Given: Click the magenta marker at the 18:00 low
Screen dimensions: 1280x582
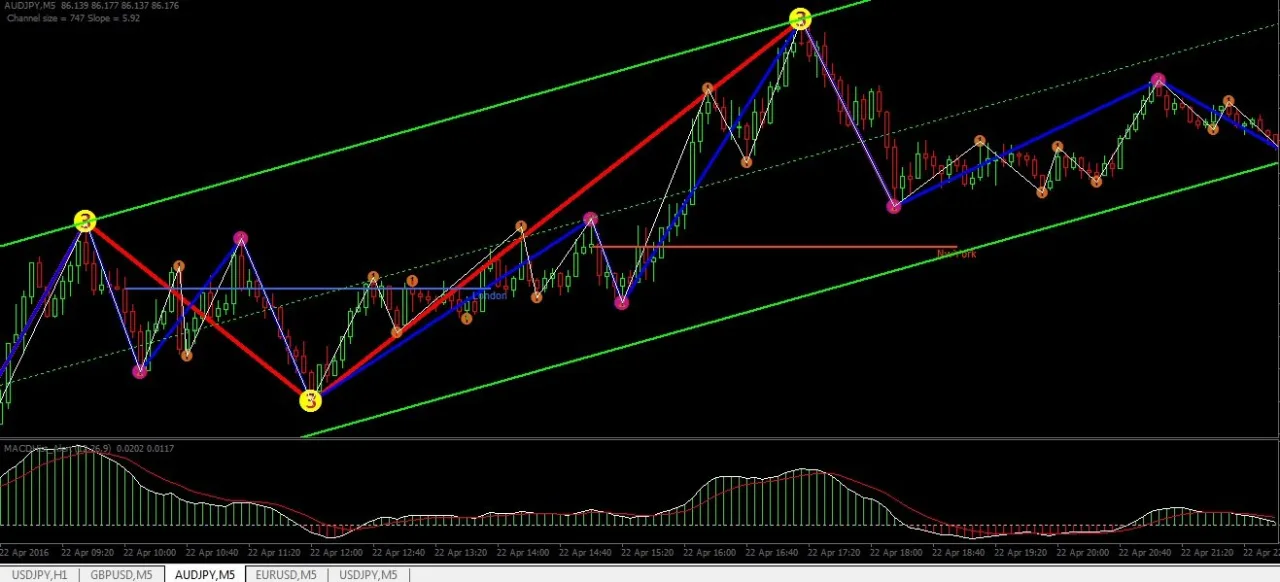Looking at the screenshot, I should click(894, 206).
